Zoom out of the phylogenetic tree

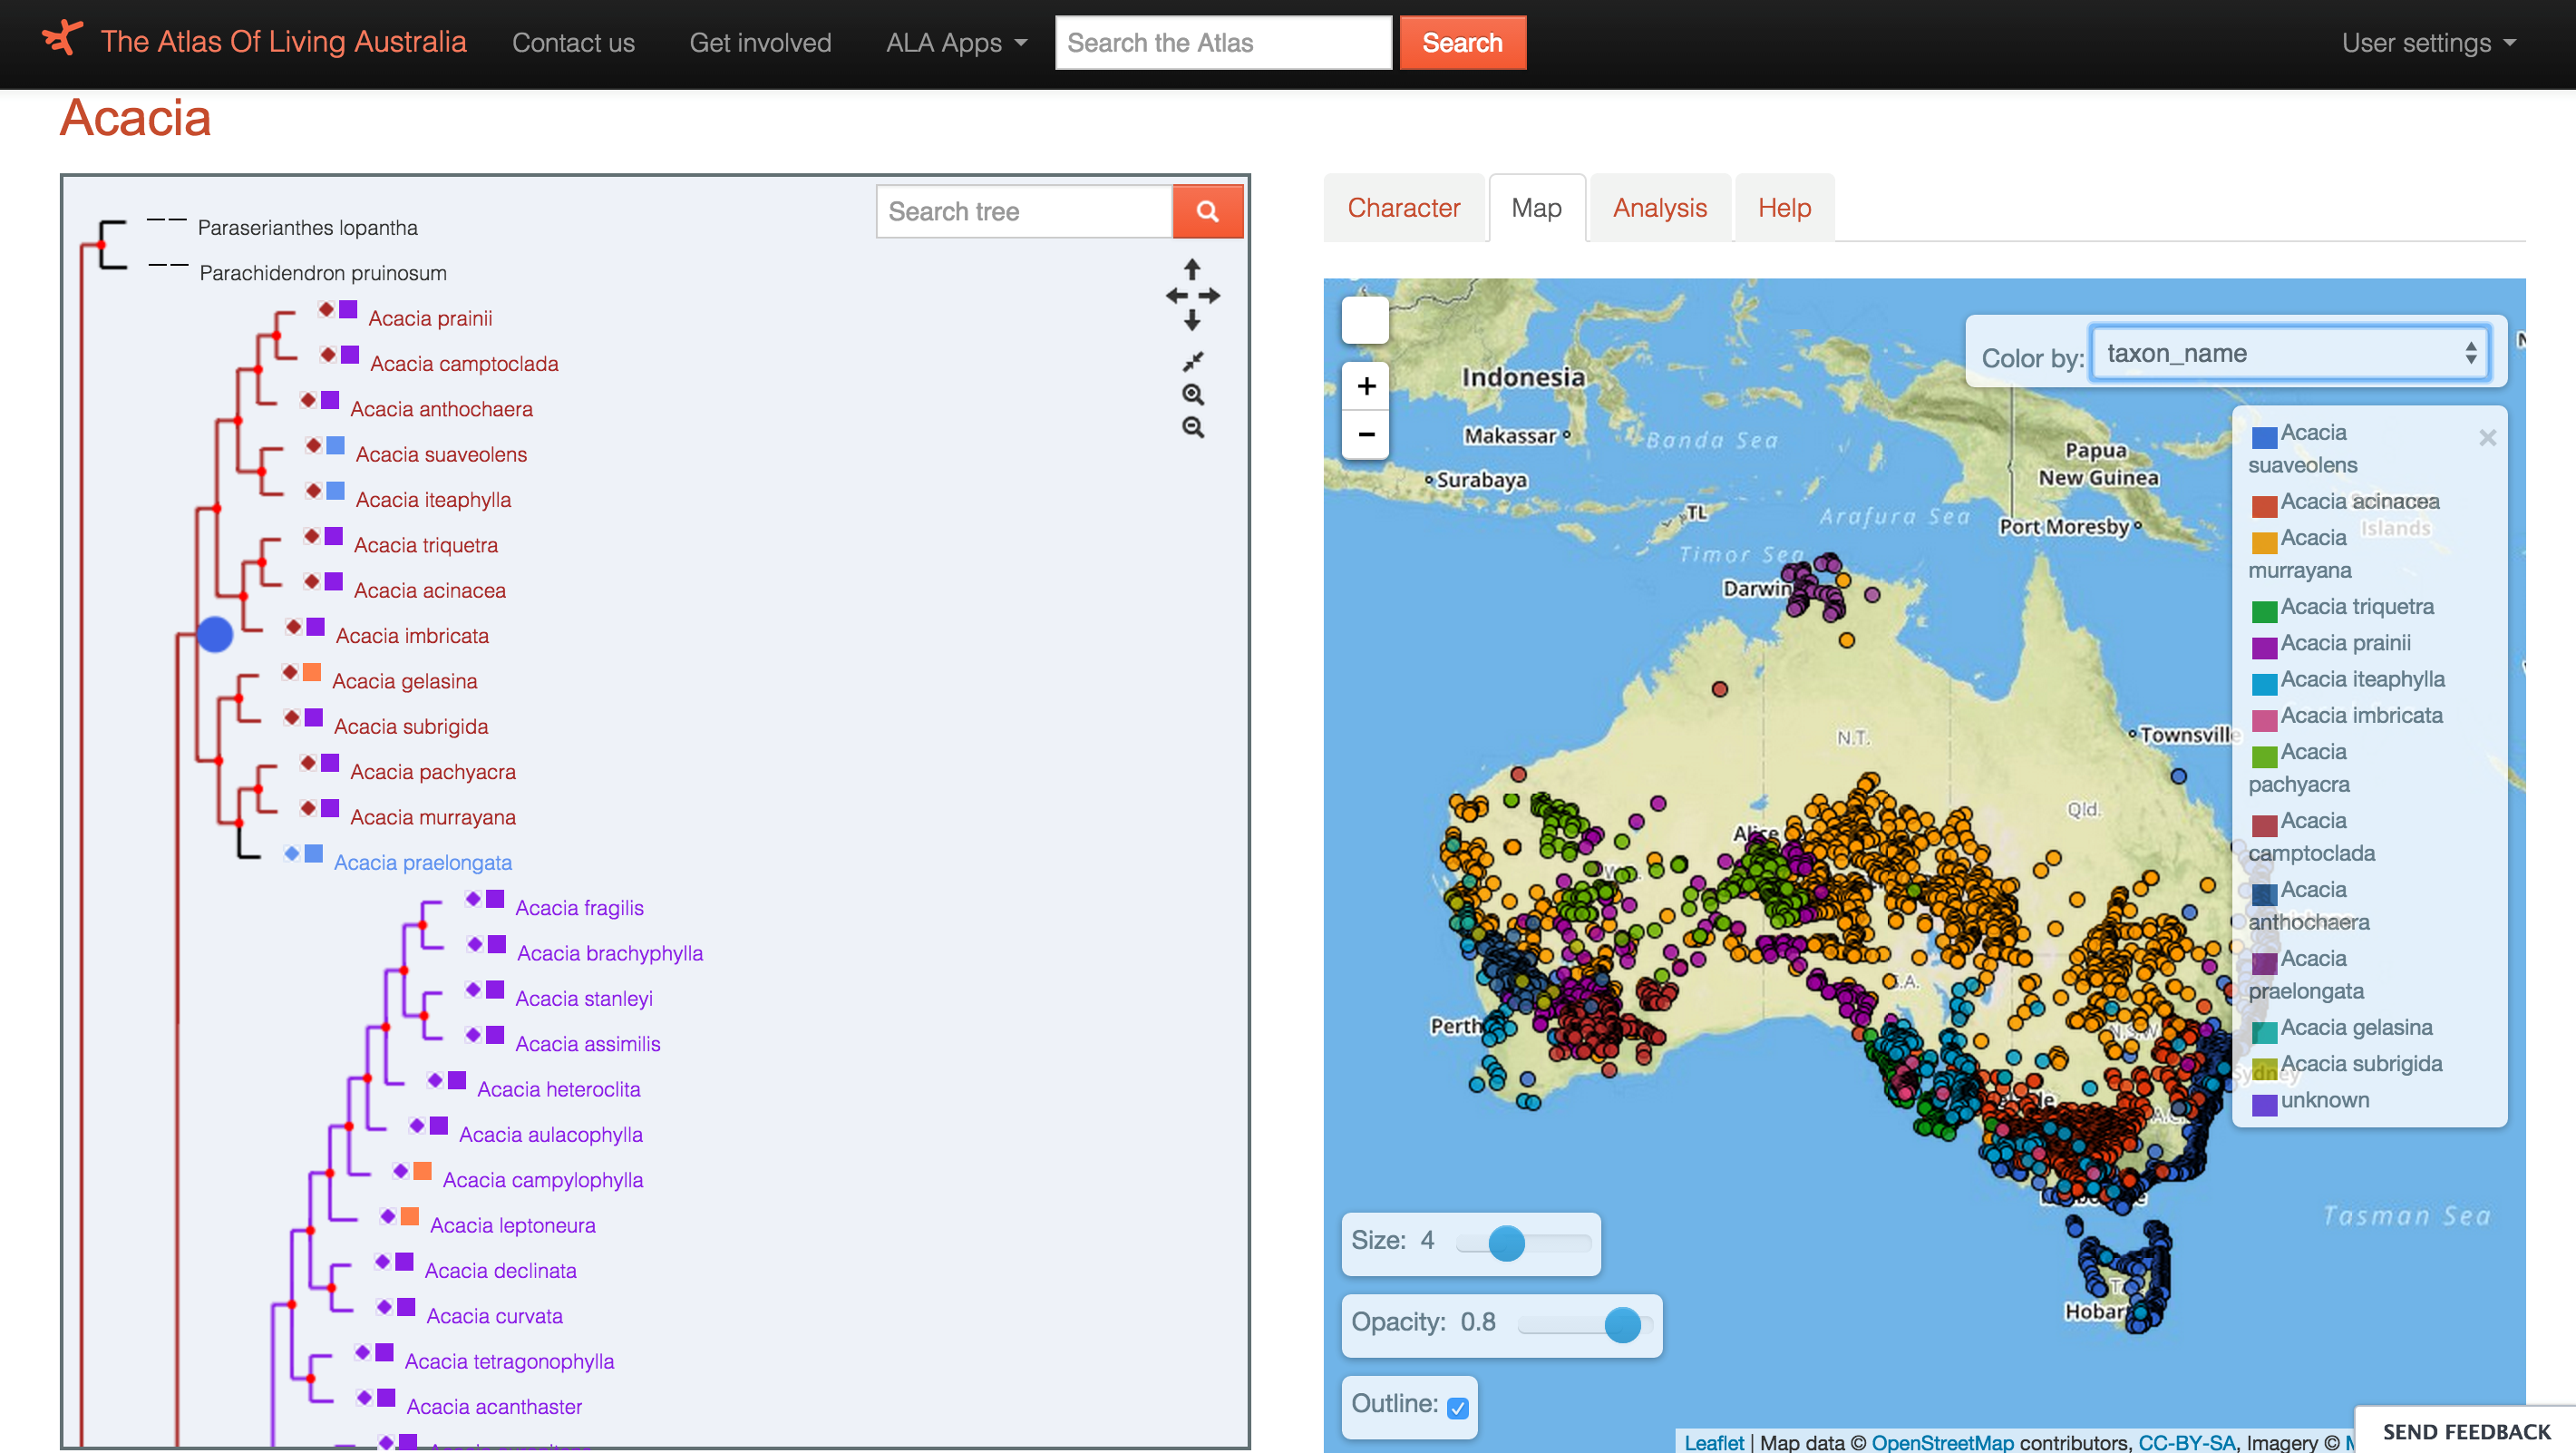pos(1192,427)
